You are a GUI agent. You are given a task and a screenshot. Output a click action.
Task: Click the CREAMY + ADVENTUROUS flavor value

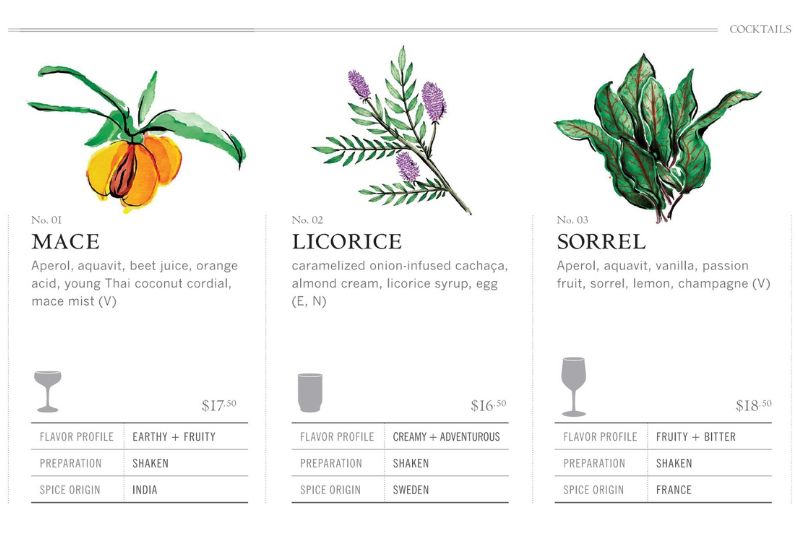click(x=446, y=437)
